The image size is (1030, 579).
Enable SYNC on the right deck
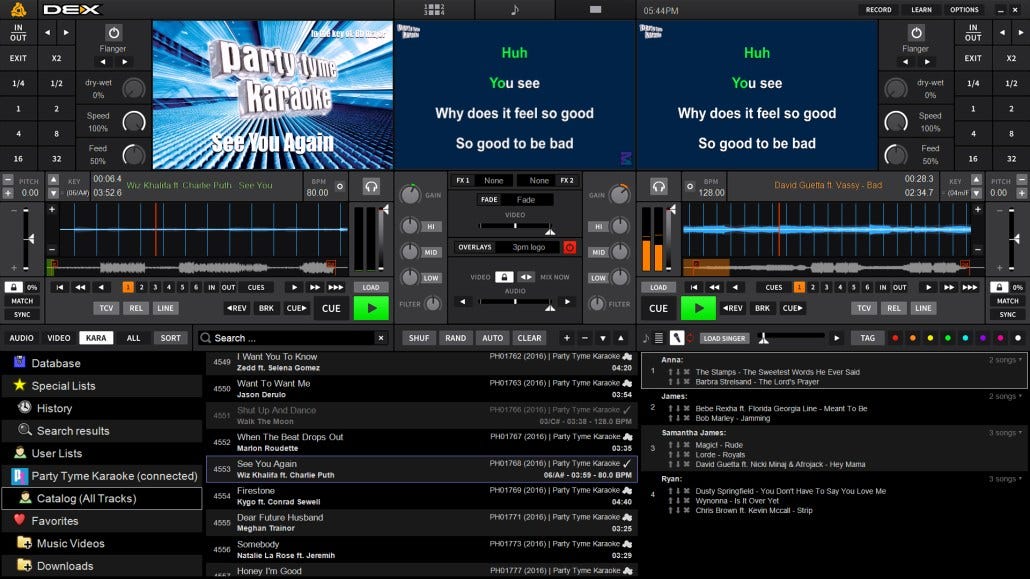pyautogui.click(x=1008, y=315)
